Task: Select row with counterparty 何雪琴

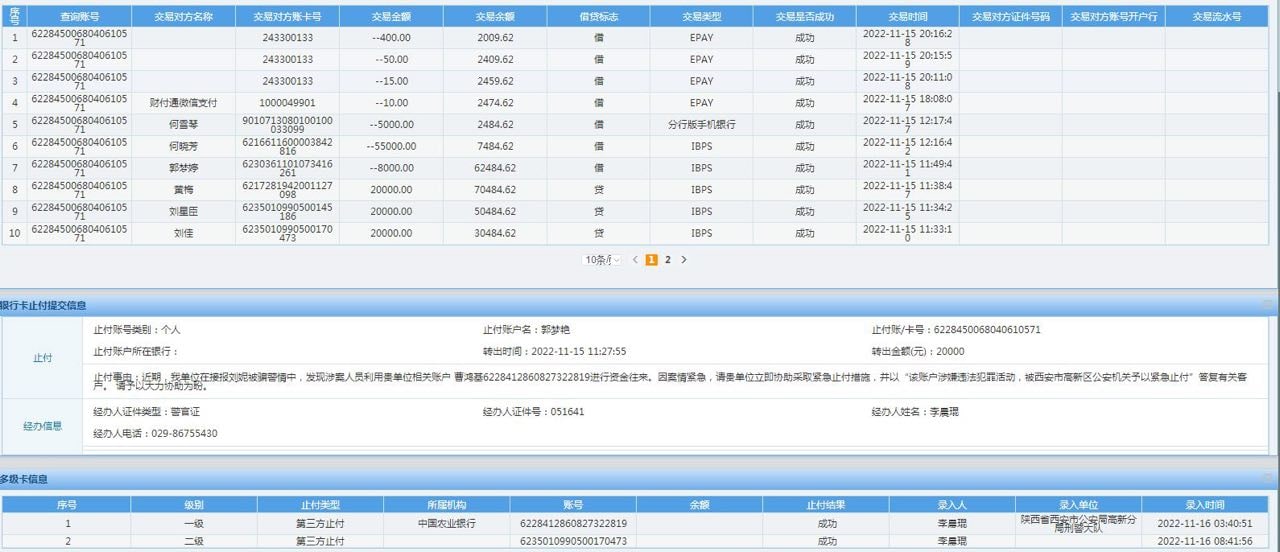Action: click(x=183, y=125)
